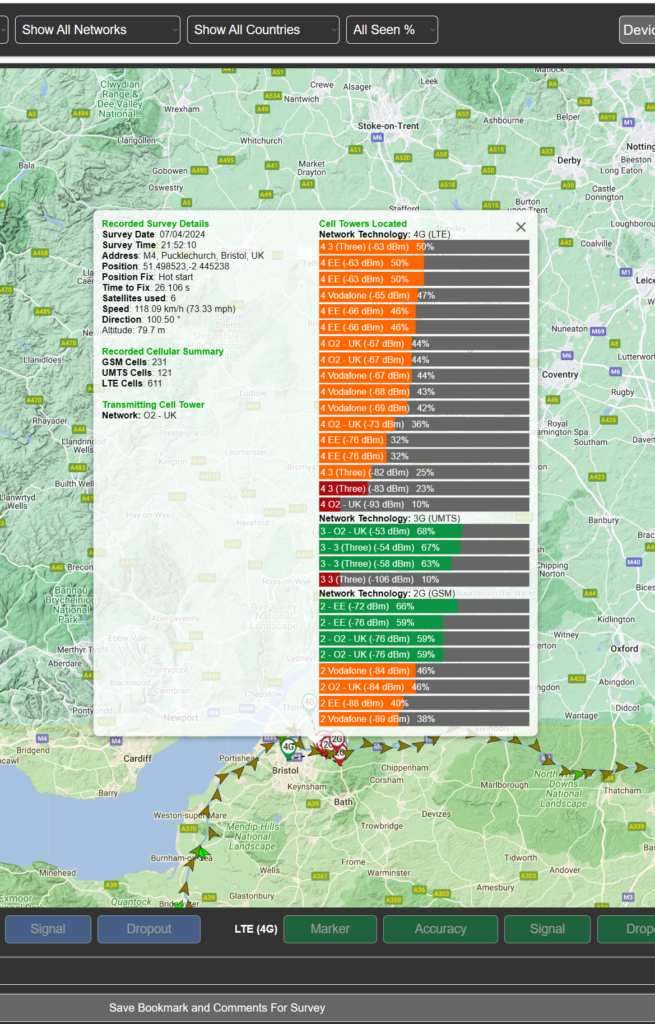Image resolution: width=655 pixels, height=1024 pixels.
Task: Click the Network: O2 - UK line
Action: (x=139, y=415)
